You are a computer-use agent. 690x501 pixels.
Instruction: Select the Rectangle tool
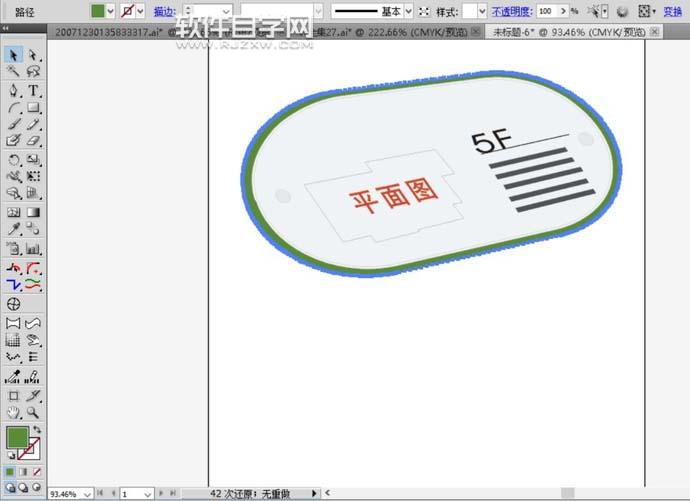pyautogui.click(x=33, y=107)
